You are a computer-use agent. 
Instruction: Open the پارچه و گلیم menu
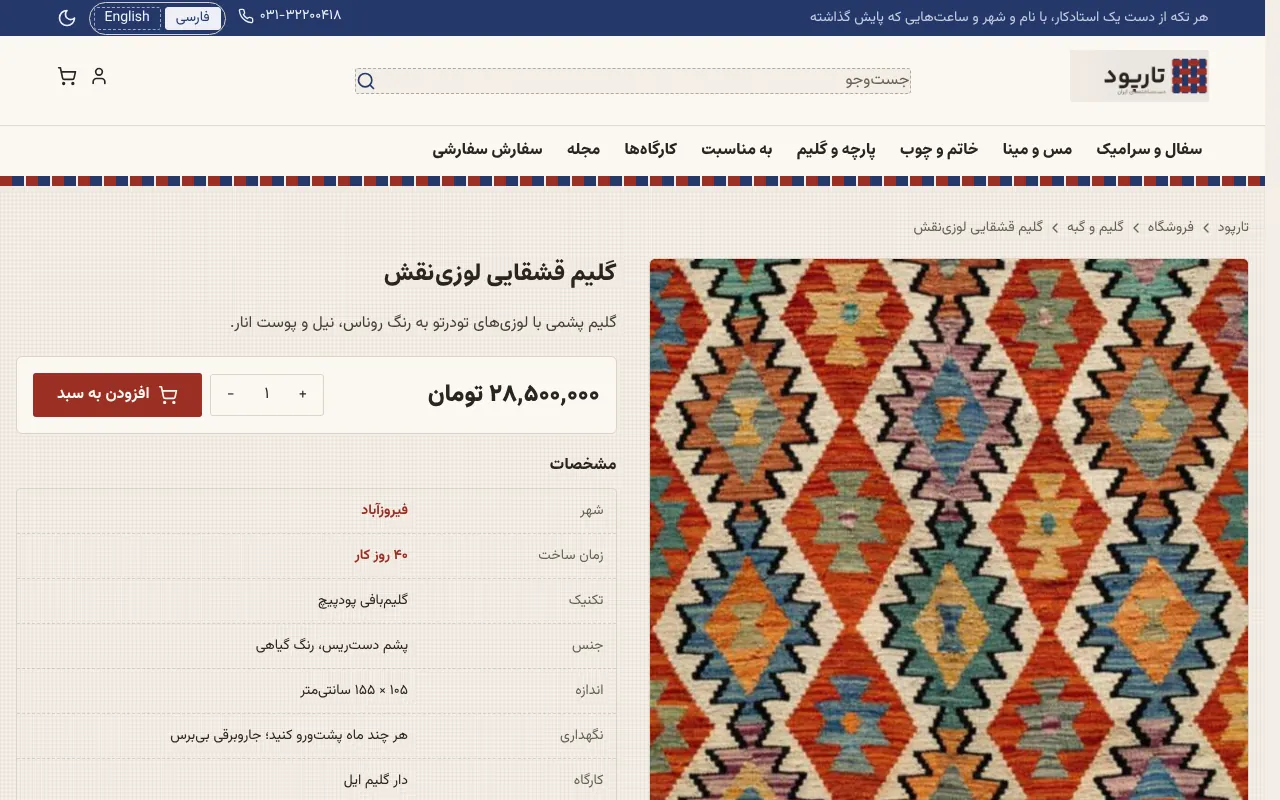(x=836, y=150)
